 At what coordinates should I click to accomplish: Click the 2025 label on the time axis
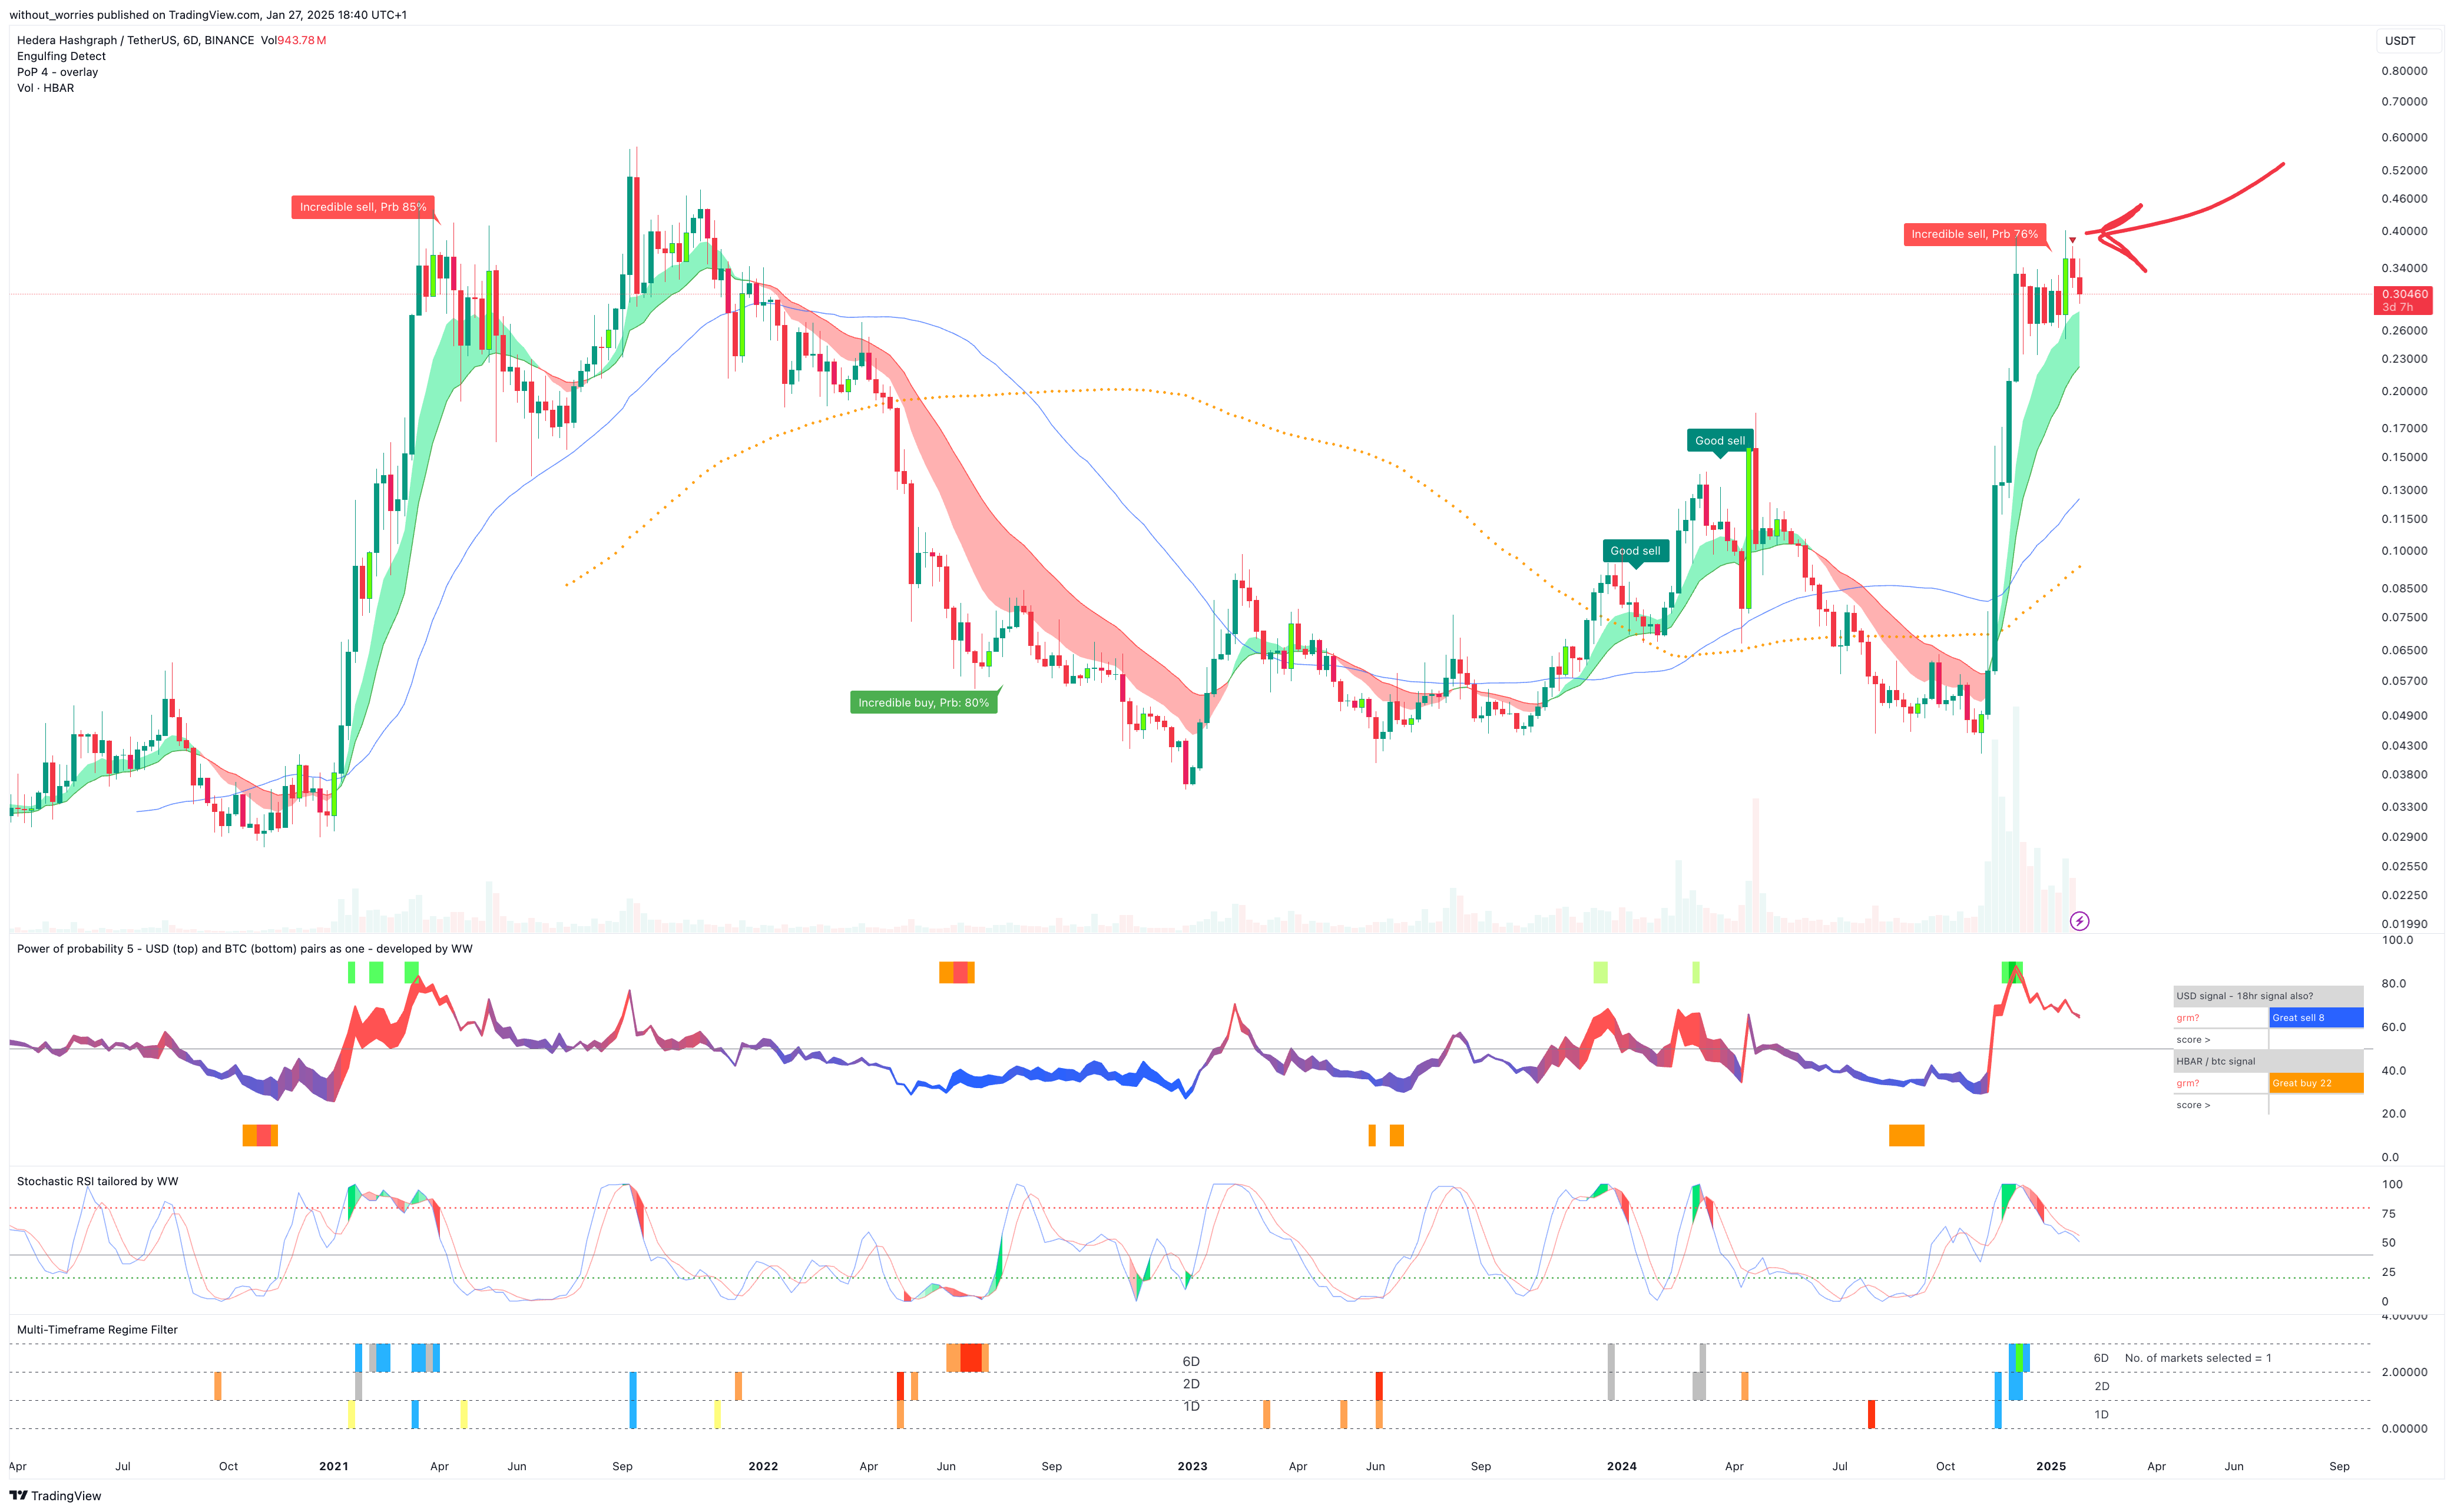click(x=2051, y=1466)
